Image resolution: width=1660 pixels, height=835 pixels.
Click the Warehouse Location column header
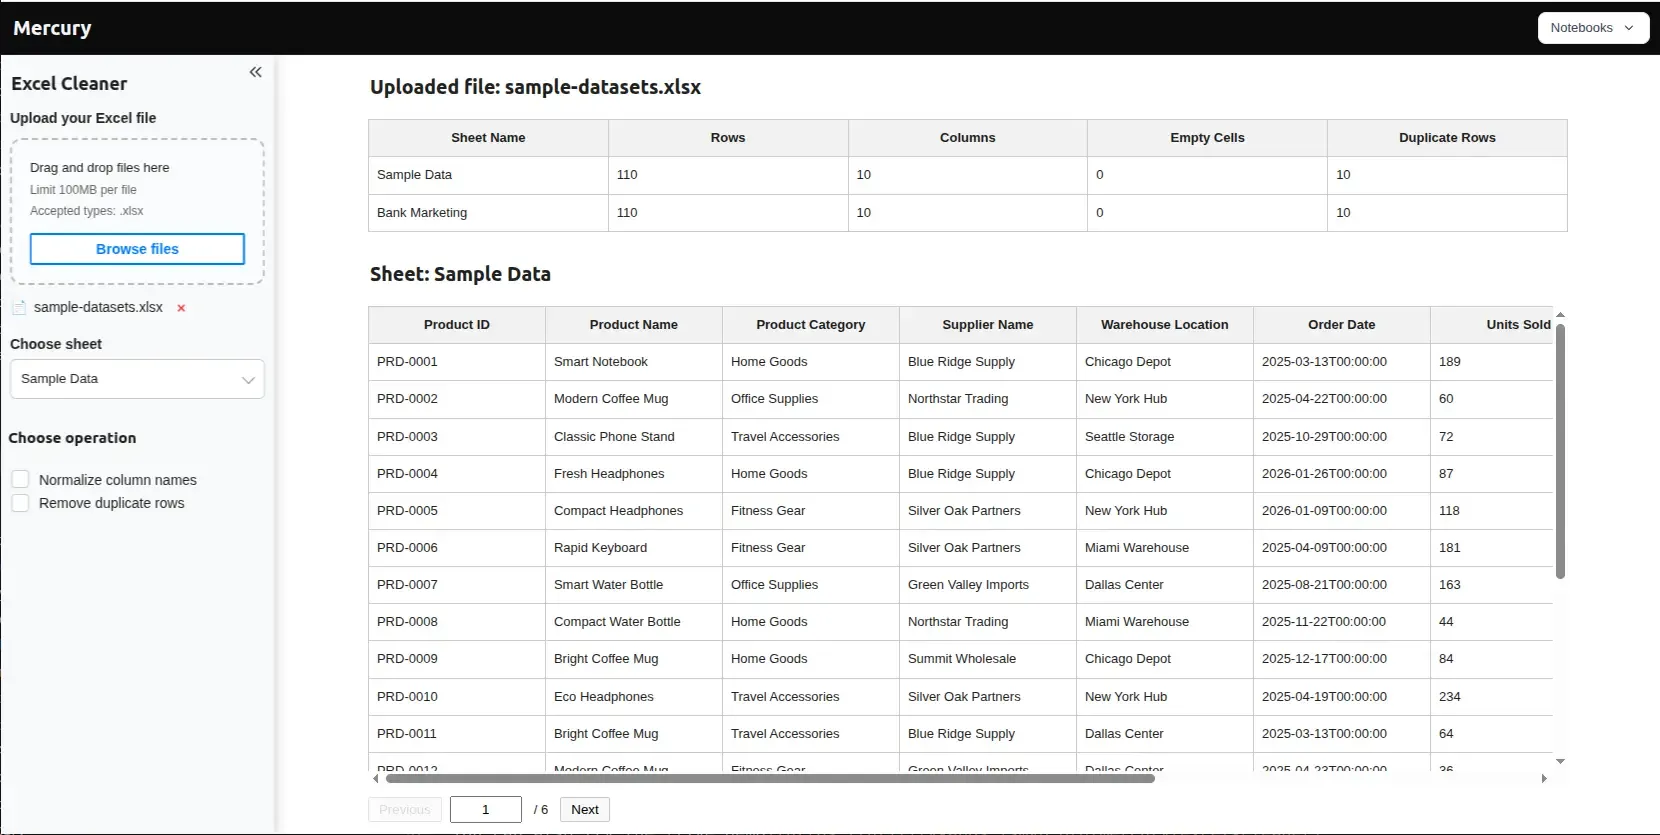coord(1165,325)
